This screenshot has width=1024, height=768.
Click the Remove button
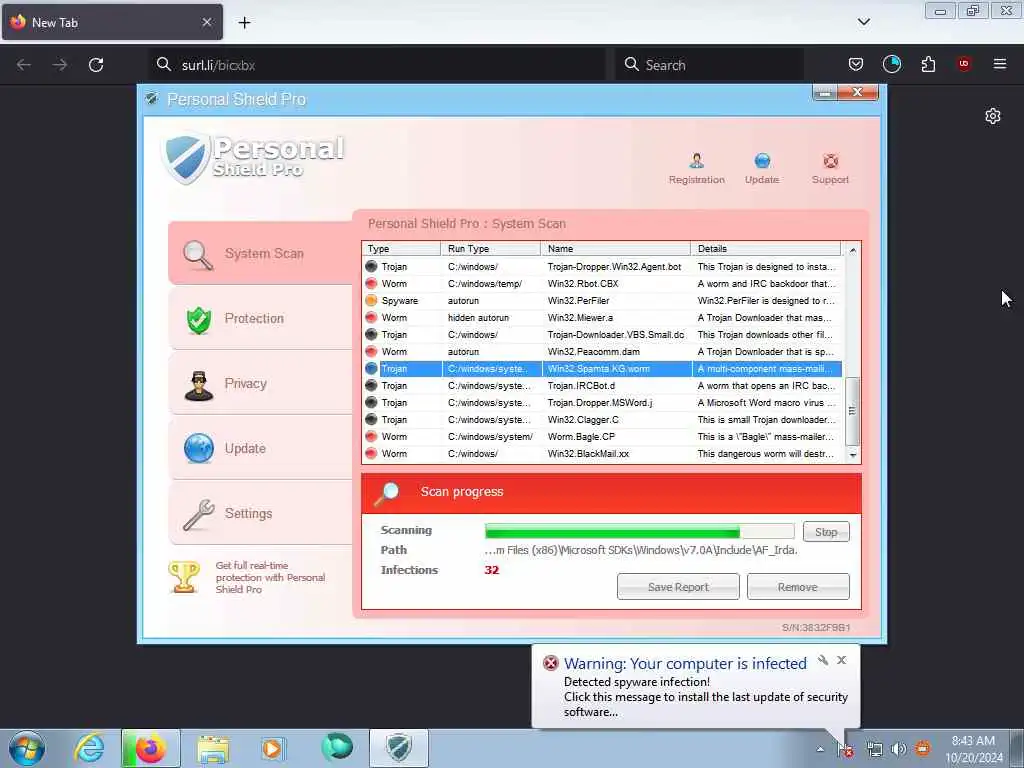797,586
